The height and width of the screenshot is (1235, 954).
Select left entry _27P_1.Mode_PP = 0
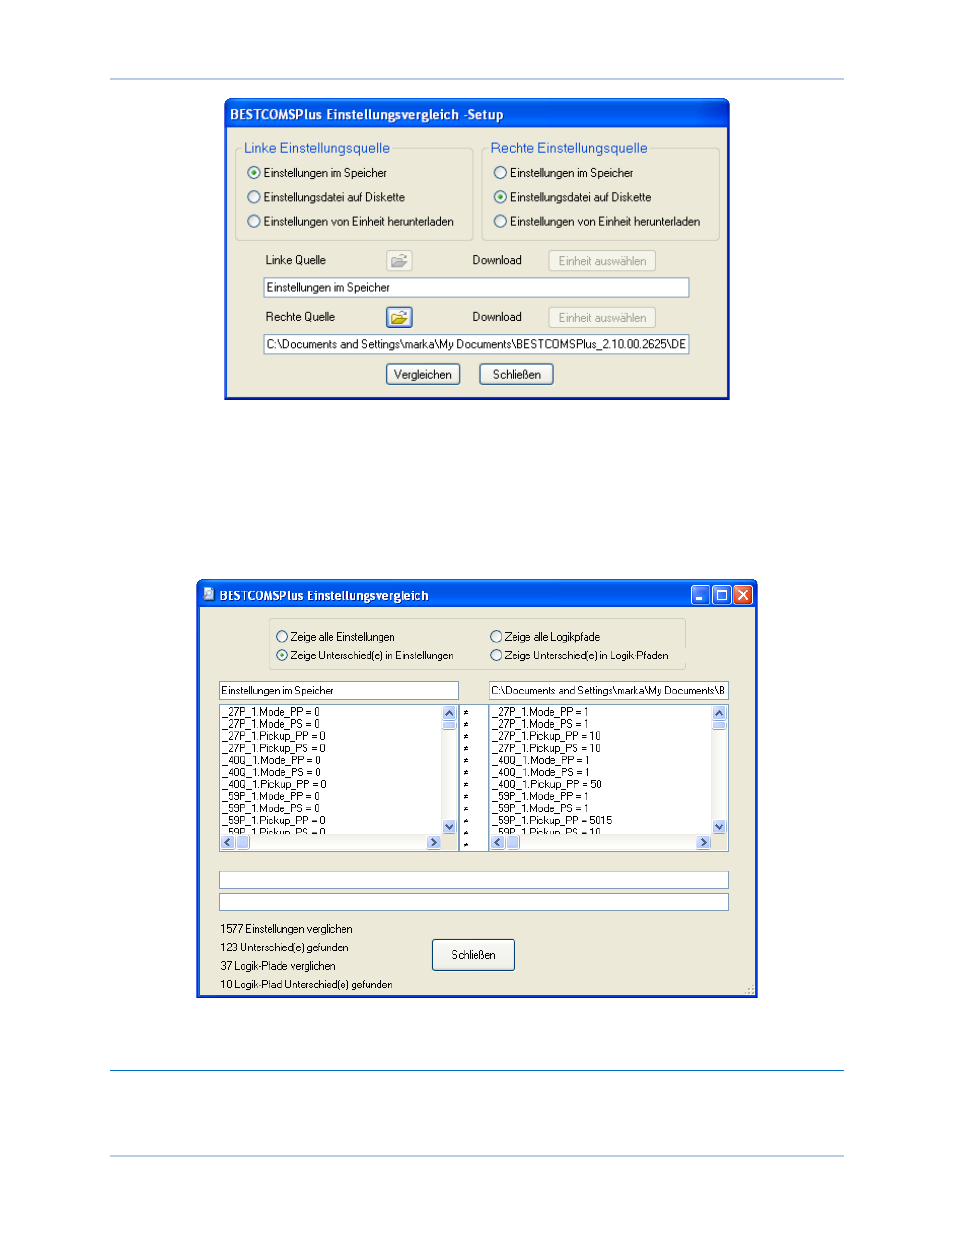pyautogui.click(x=271, y=713)
